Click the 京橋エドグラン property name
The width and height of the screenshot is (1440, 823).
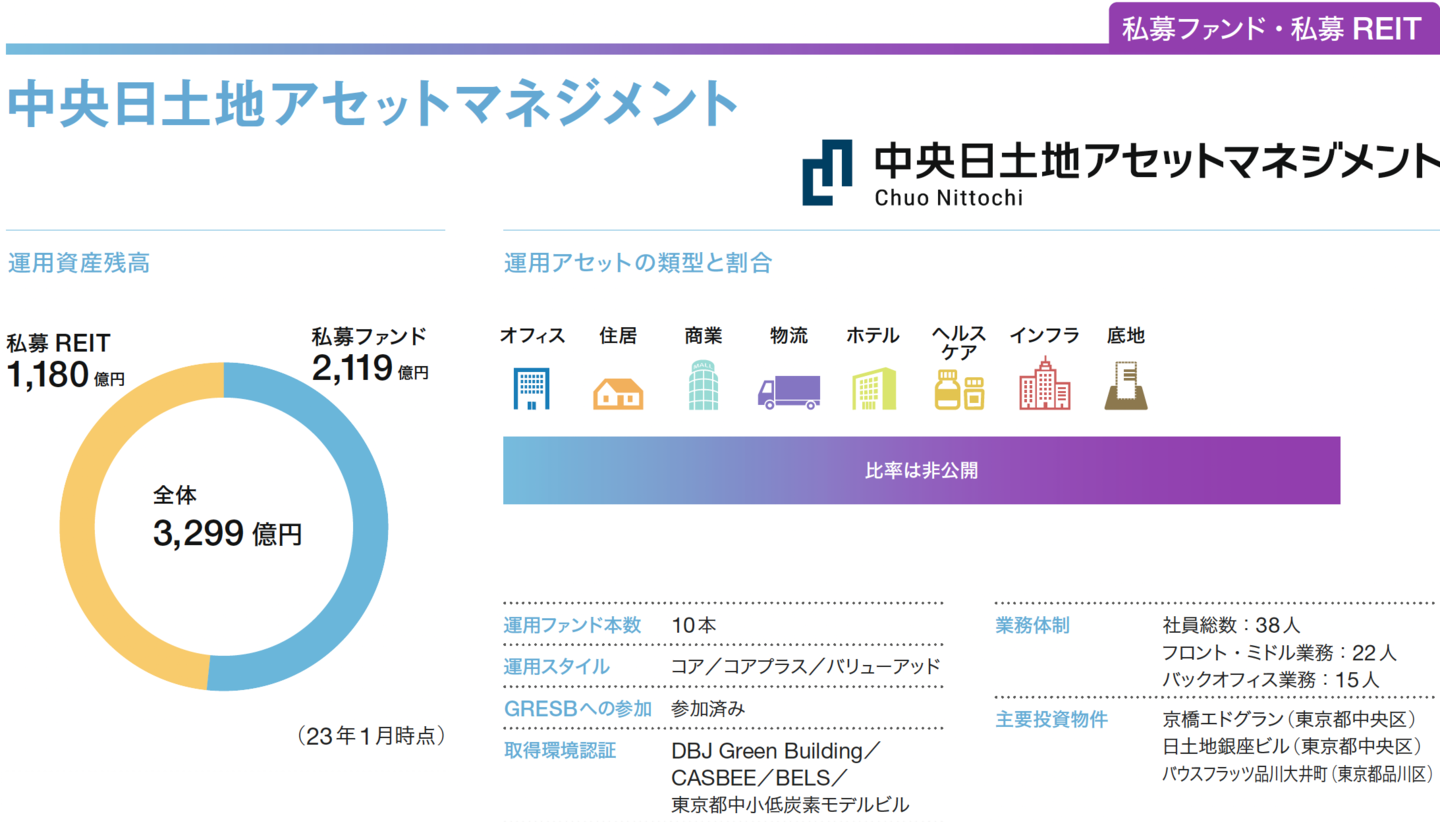pyautogui.click(x=1222, y=719)
